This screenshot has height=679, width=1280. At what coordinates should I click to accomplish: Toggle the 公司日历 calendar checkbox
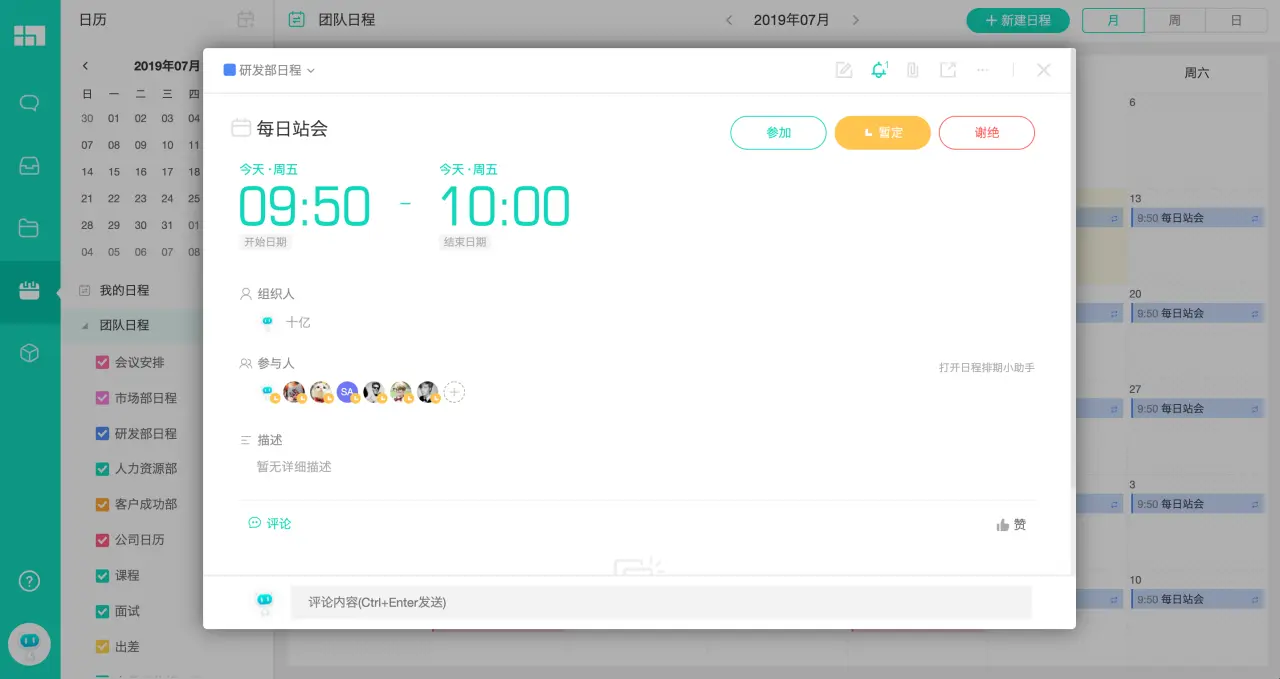coord(103,539)
